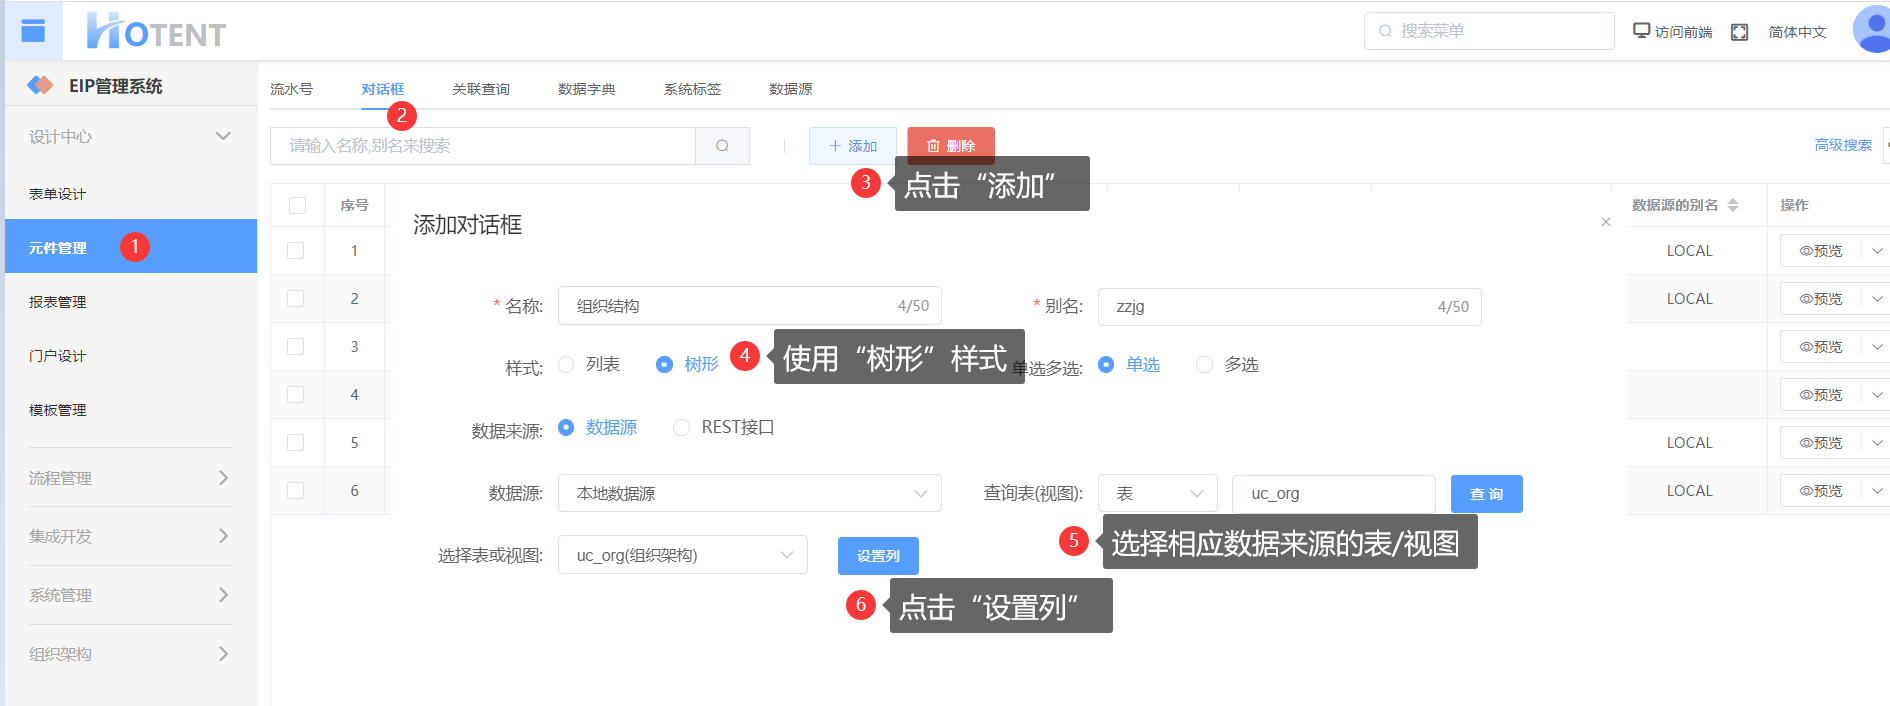Click the user avatar icon
Screen dimensions: 1890x706
coord(1870,30)
